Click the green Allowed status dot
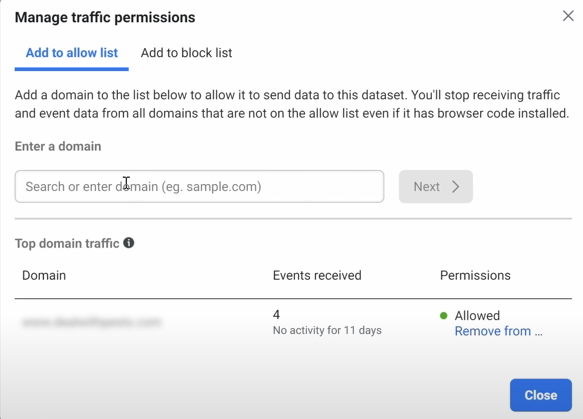 tap(443, 316)
